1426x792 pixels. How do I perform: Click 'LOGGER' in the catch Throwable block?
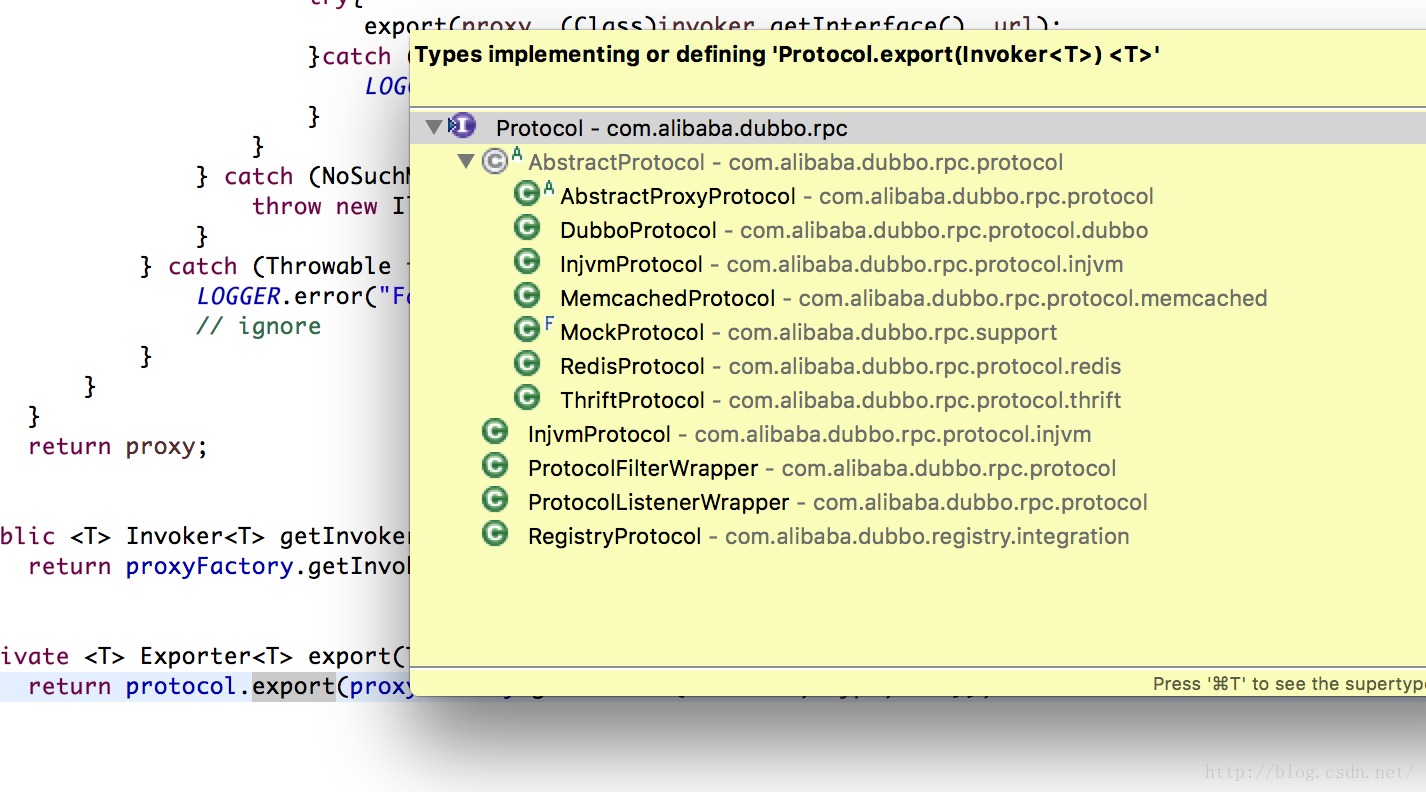pyautogui.click(x=238, y=296)
